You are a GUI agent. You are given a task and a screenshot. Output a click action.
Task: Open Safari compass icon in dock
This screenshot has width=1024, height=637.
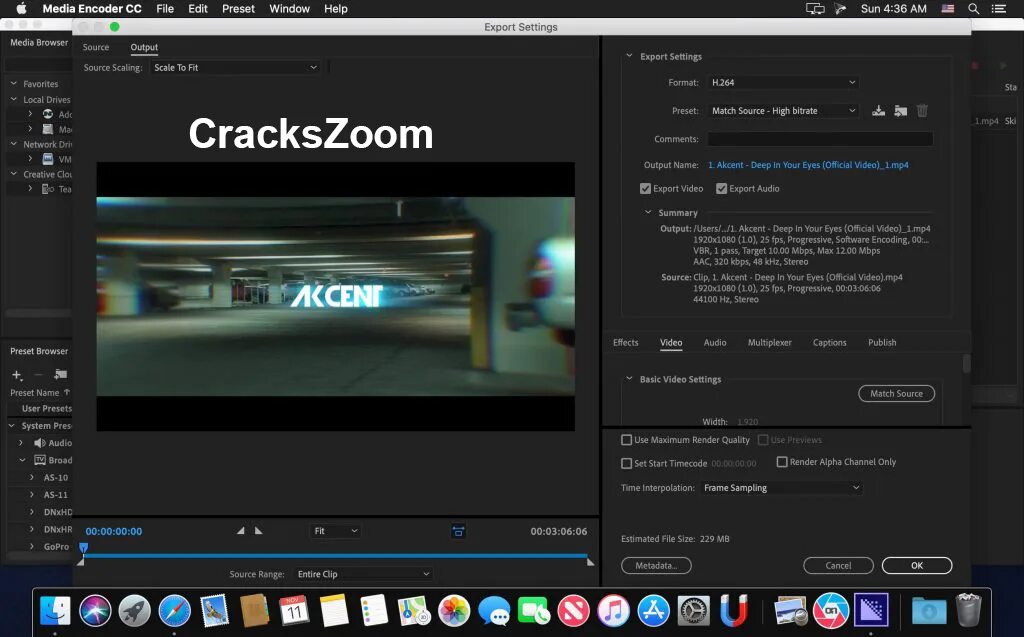point(174,612)
